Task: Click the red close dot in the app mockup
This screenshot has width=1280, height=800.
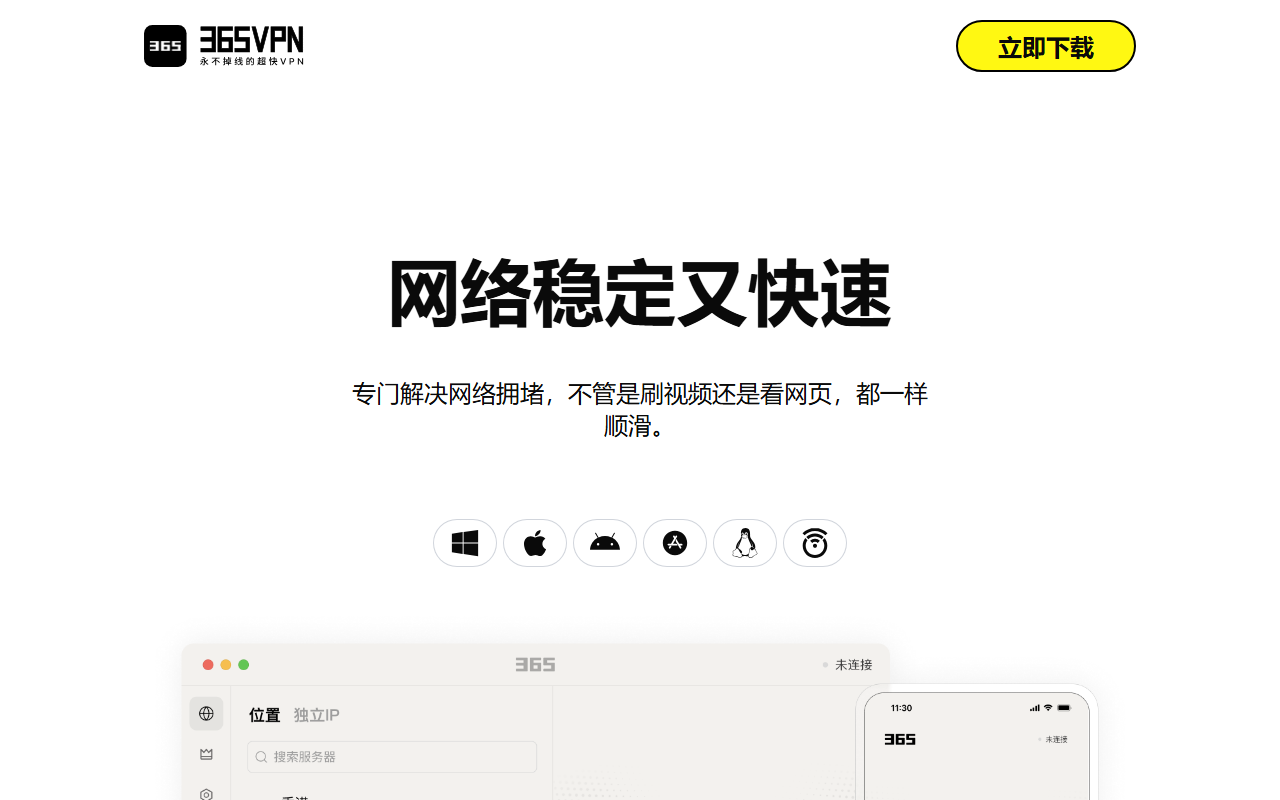Action: click(x=208, y=664)
